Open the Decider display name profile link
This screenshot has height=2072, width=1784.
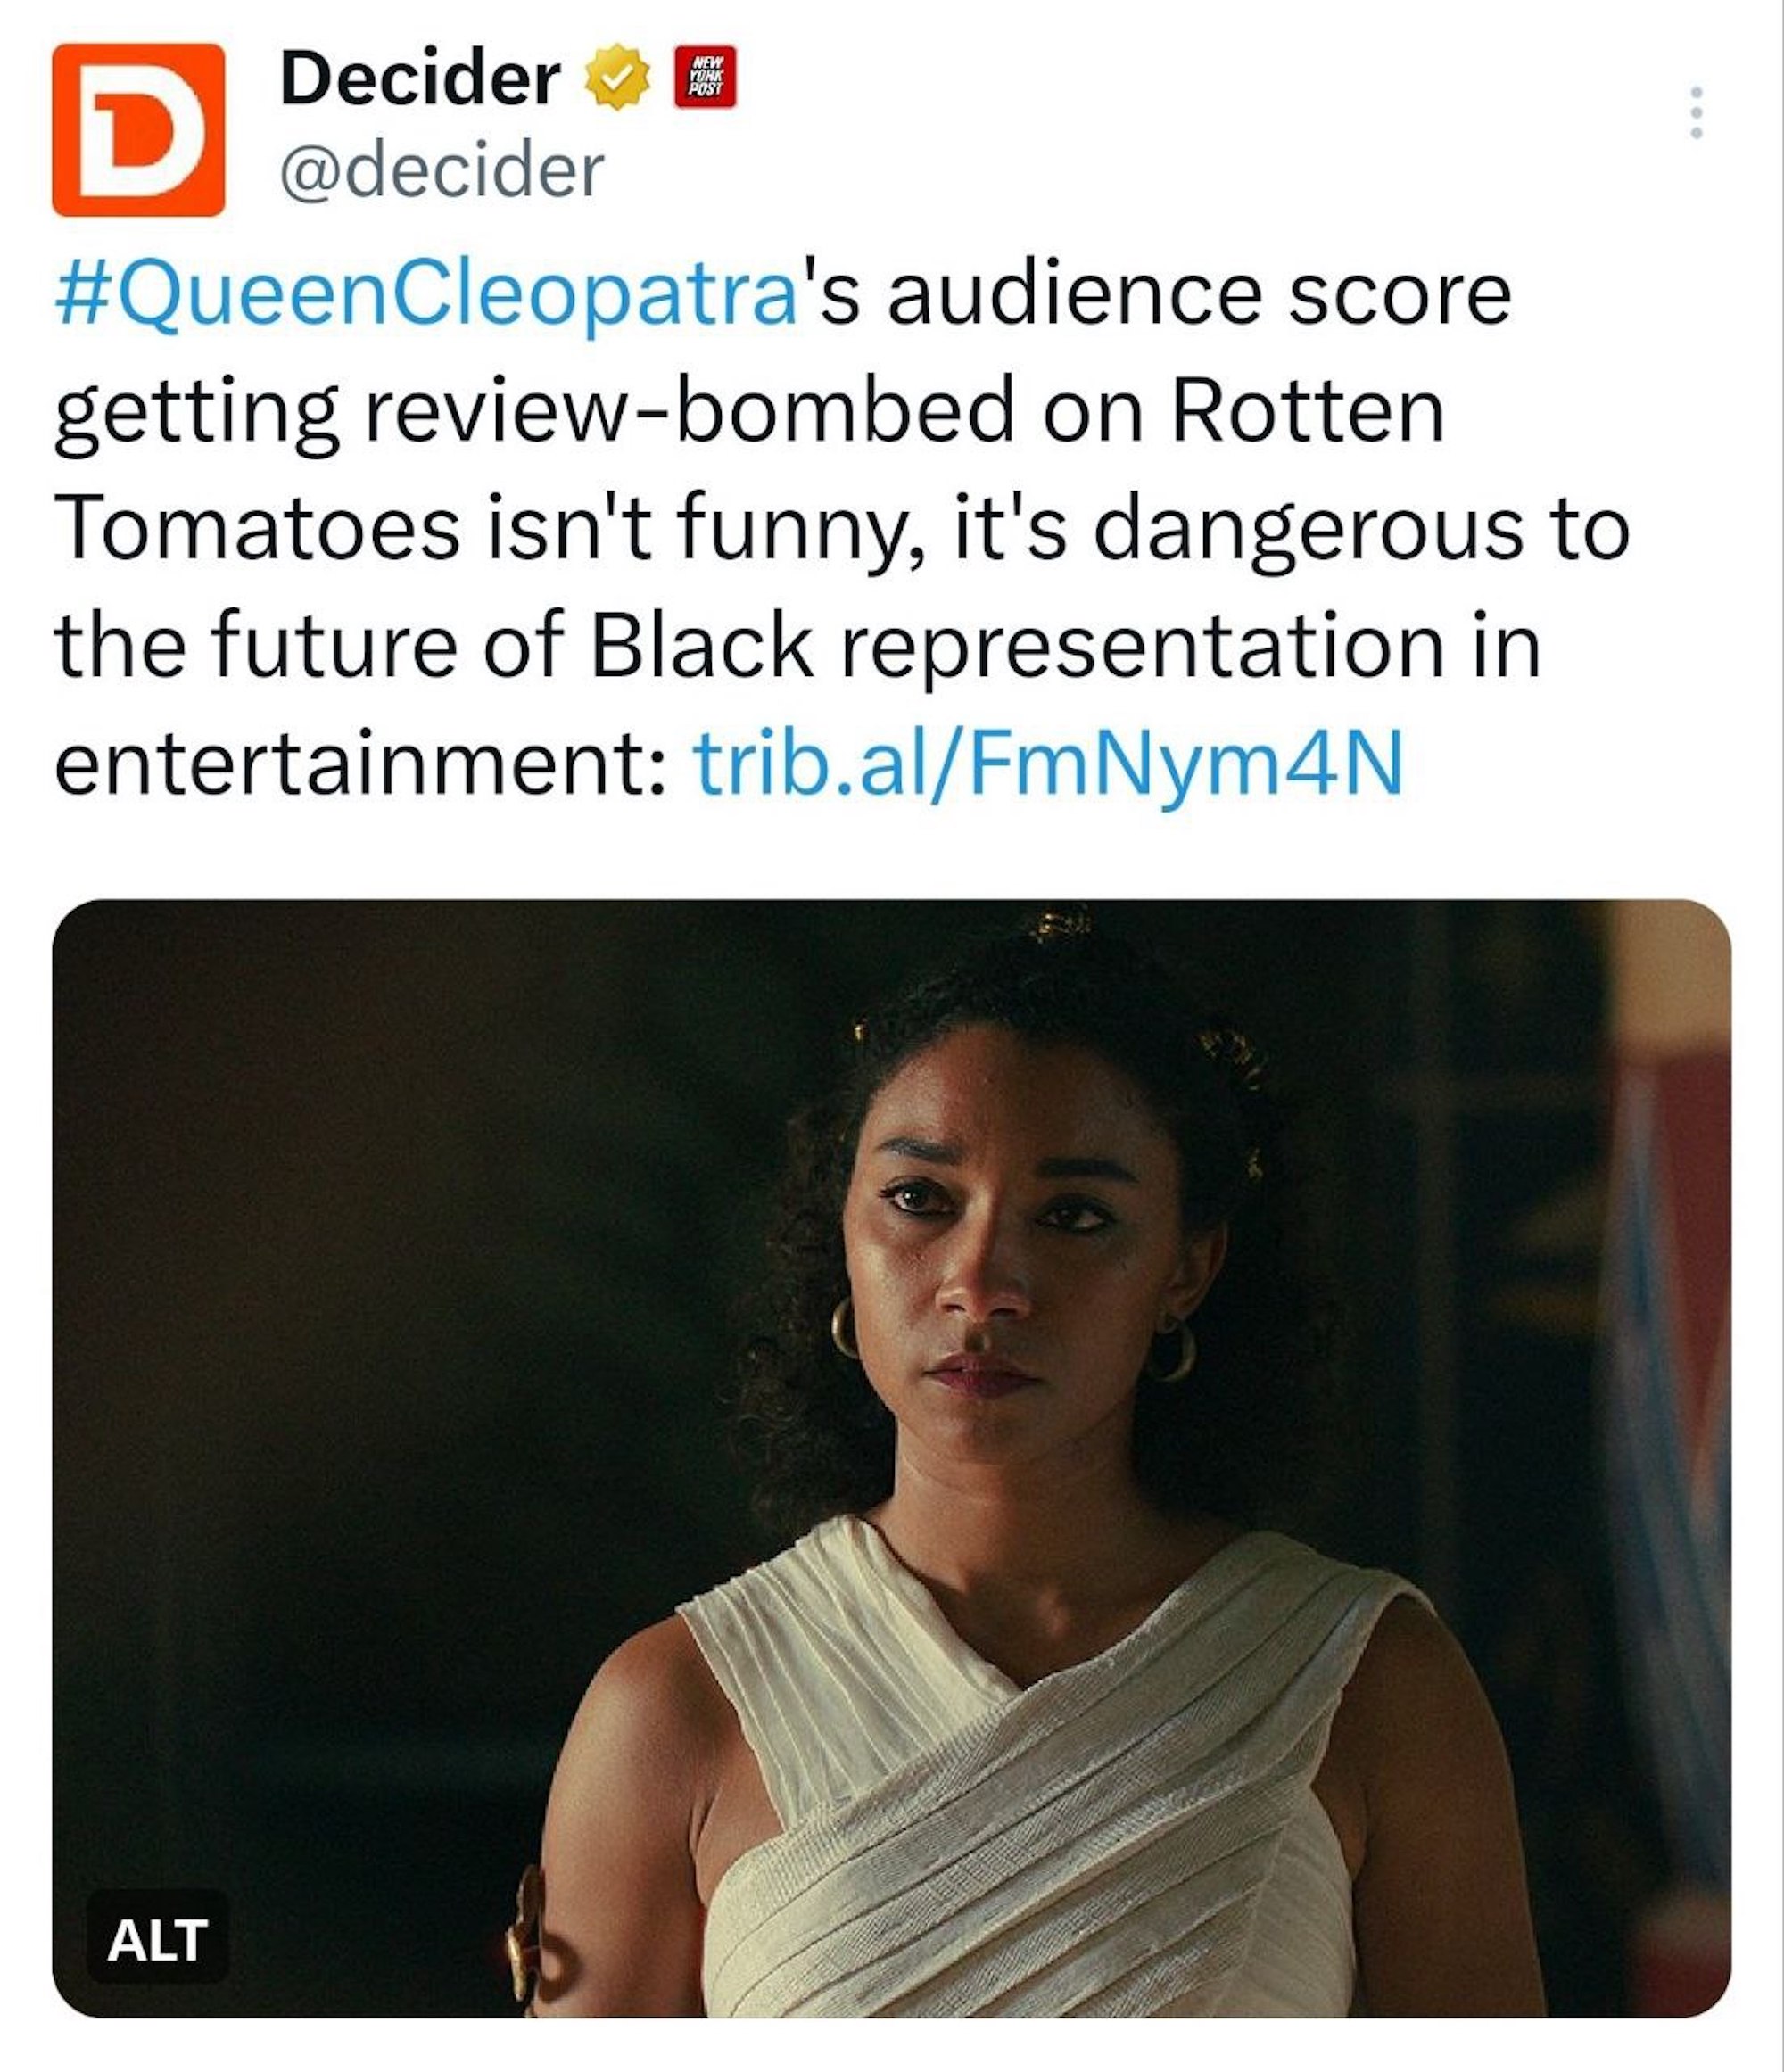420,79
